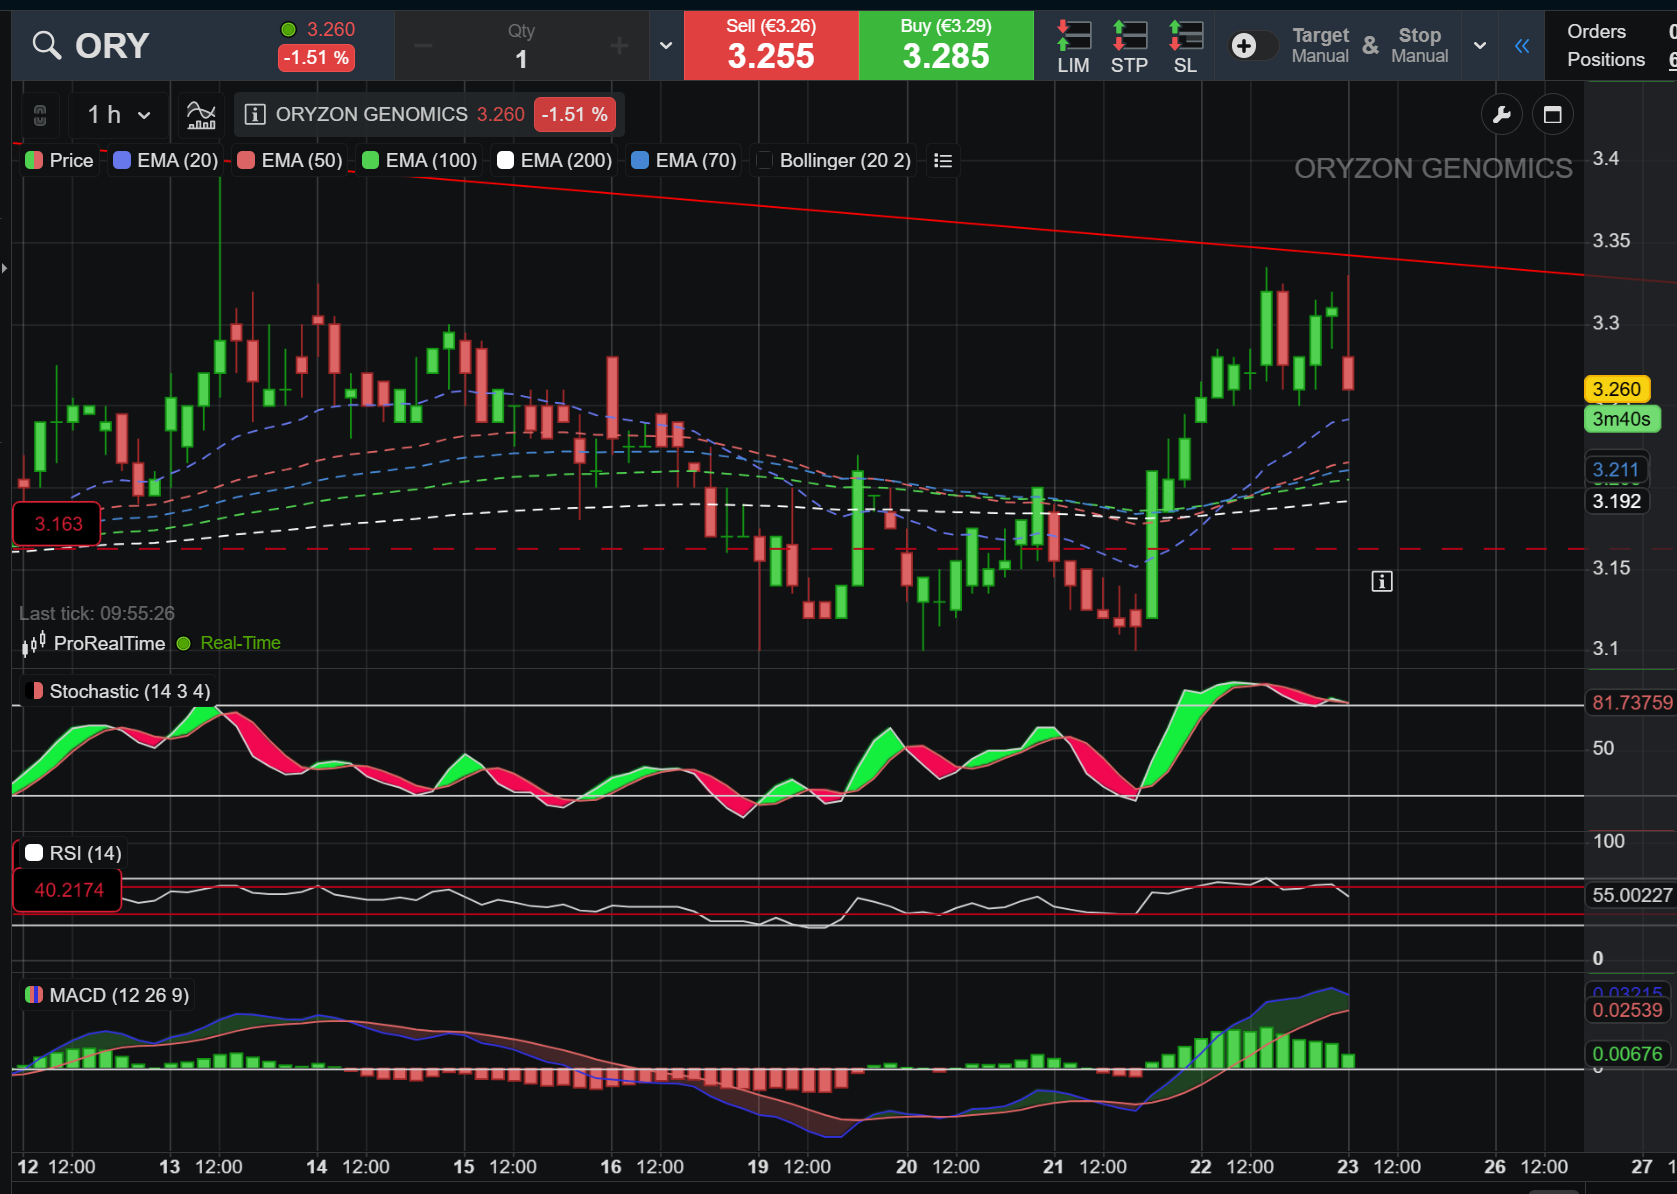The height and width of the screenshot is (1194, 1677).
Task: Click the ORY search magnifier icon
Action: point(46,45)
